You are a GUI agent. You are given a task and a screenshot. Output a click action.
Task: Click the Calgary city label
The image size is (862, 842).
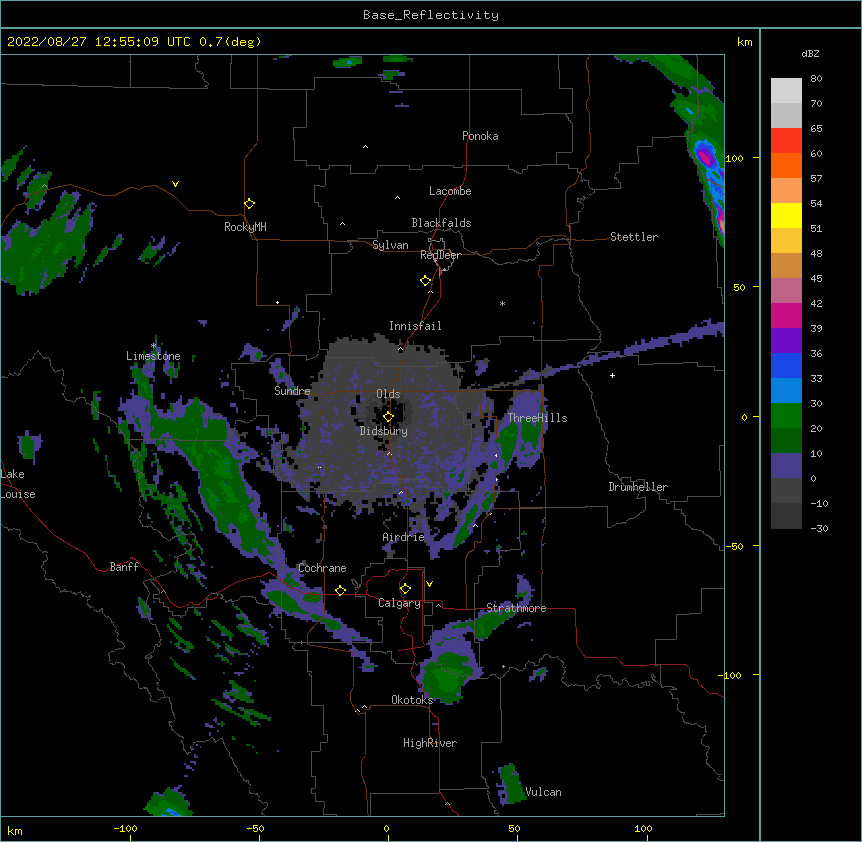[x=400, y=603]
